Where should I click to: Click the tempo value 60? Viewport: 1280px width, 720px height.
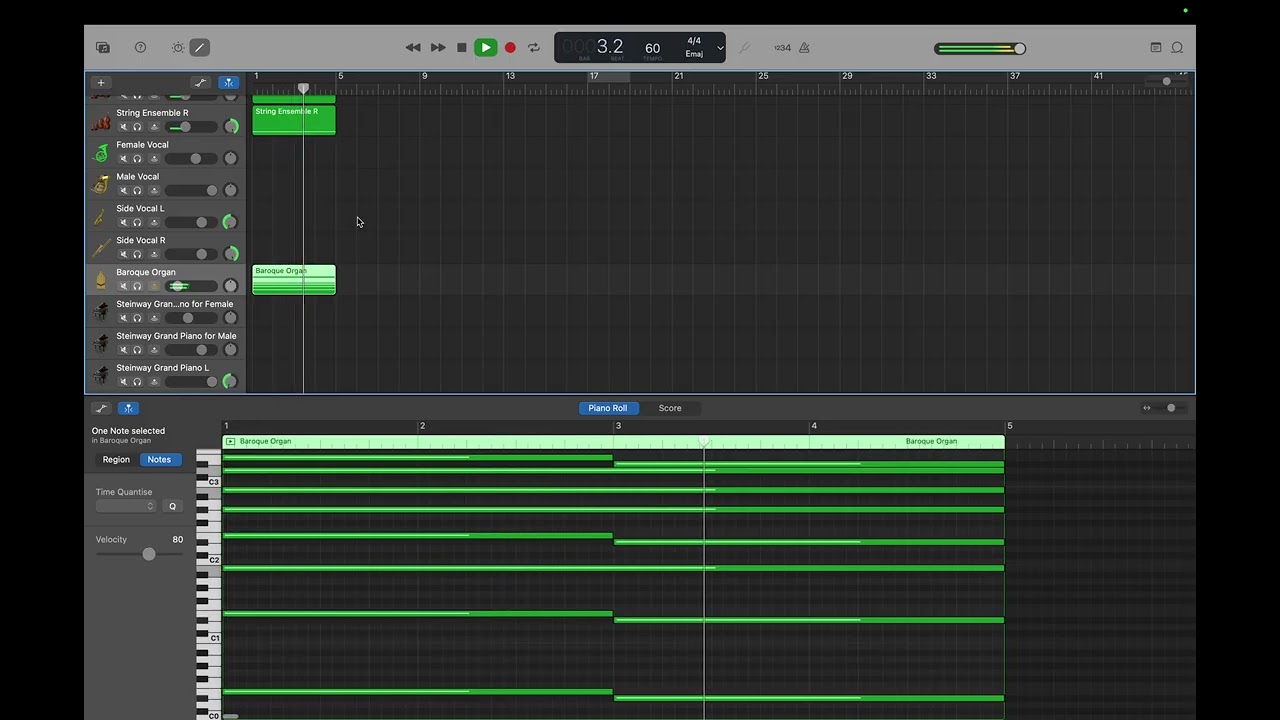coord(652,48)
